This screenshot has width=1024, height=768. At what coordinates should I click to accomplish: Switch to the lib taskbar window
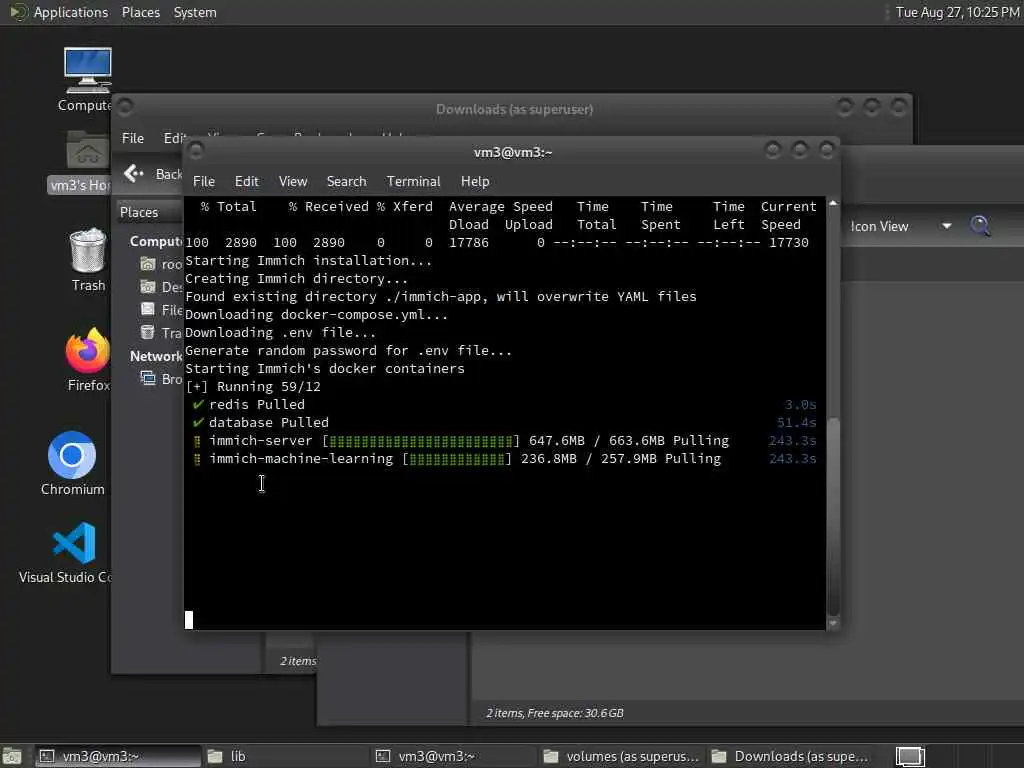click(x=285, y=756)
